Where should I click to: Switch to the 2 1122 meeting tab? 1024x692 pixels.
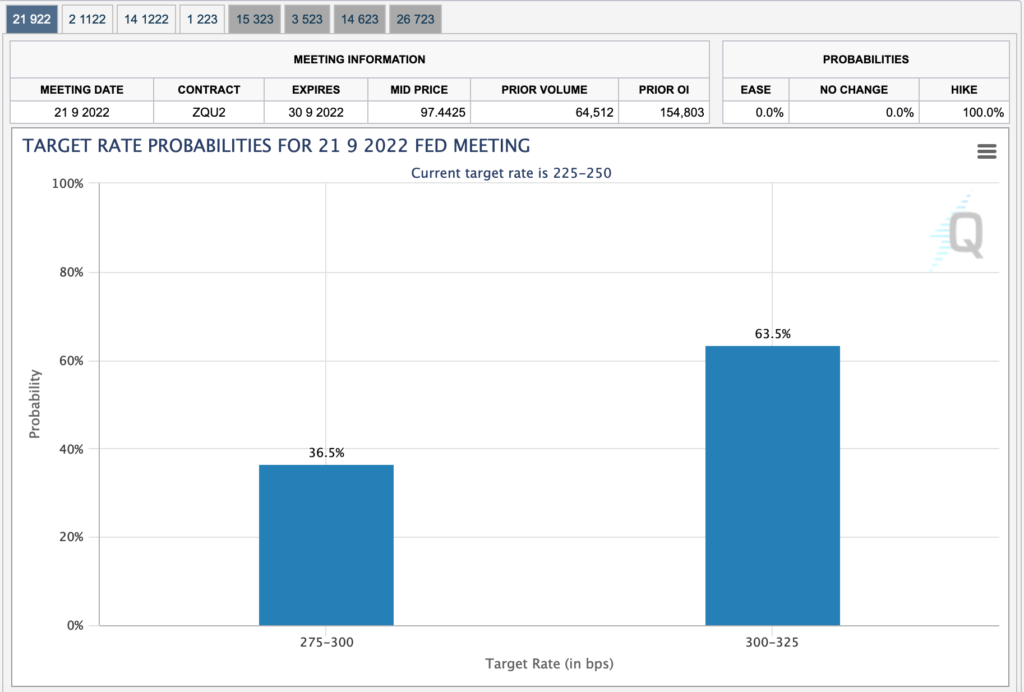86,19
